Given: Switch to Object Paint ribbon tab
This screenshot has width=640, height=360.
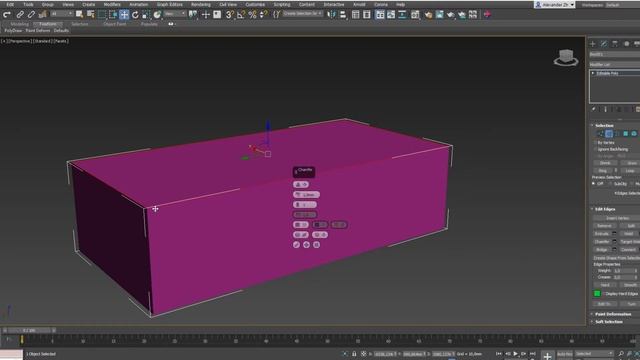Looking at the screenshot, I should click(115, 24).
